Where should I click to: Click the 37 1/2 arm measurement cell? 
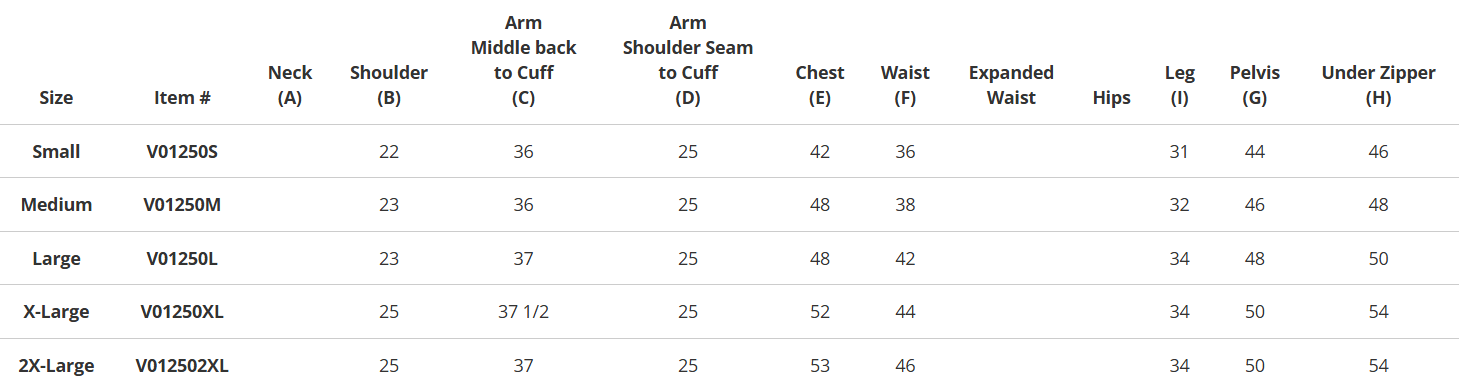524,312
